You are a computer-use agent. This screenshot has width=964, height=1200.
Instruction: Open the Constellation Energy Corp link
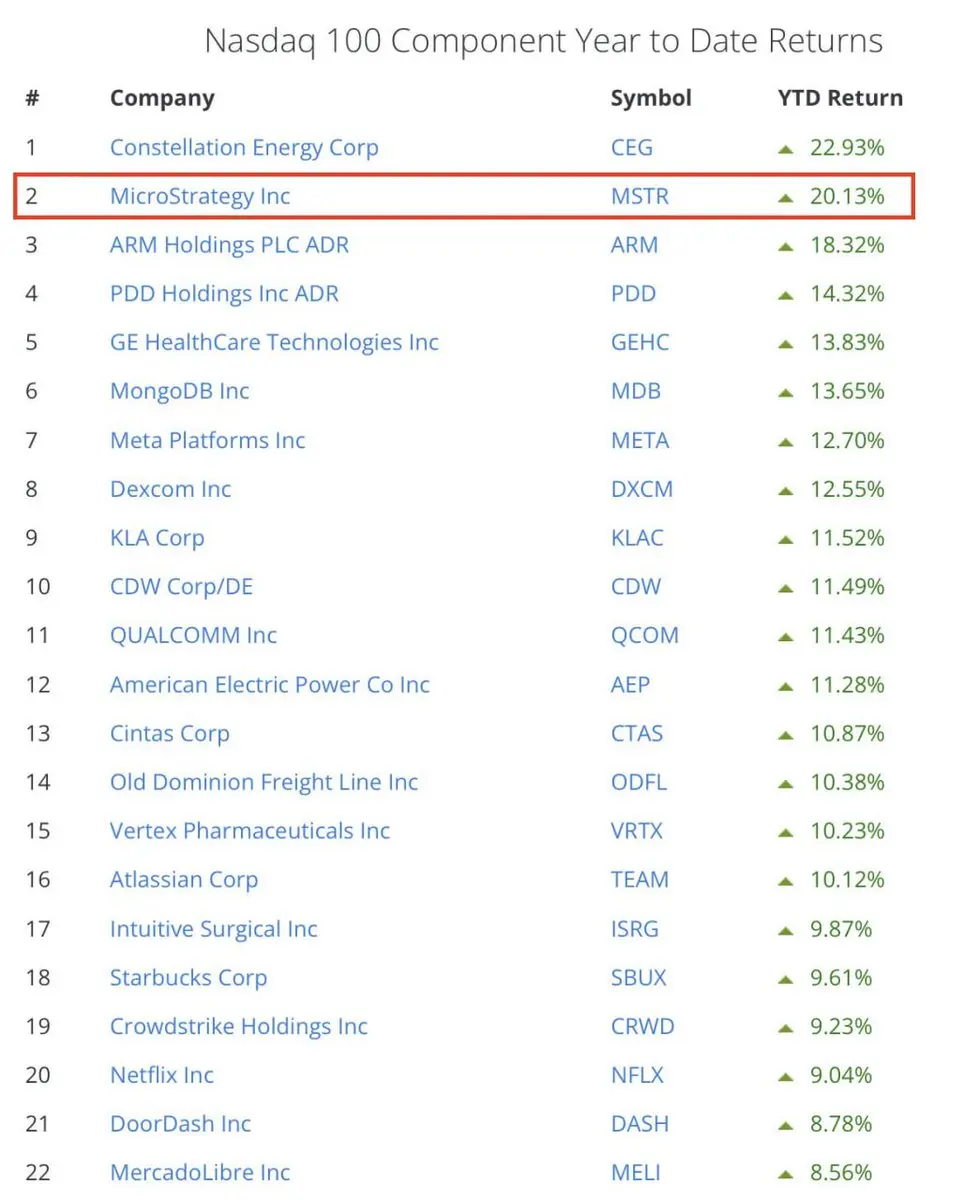(244, 148)
